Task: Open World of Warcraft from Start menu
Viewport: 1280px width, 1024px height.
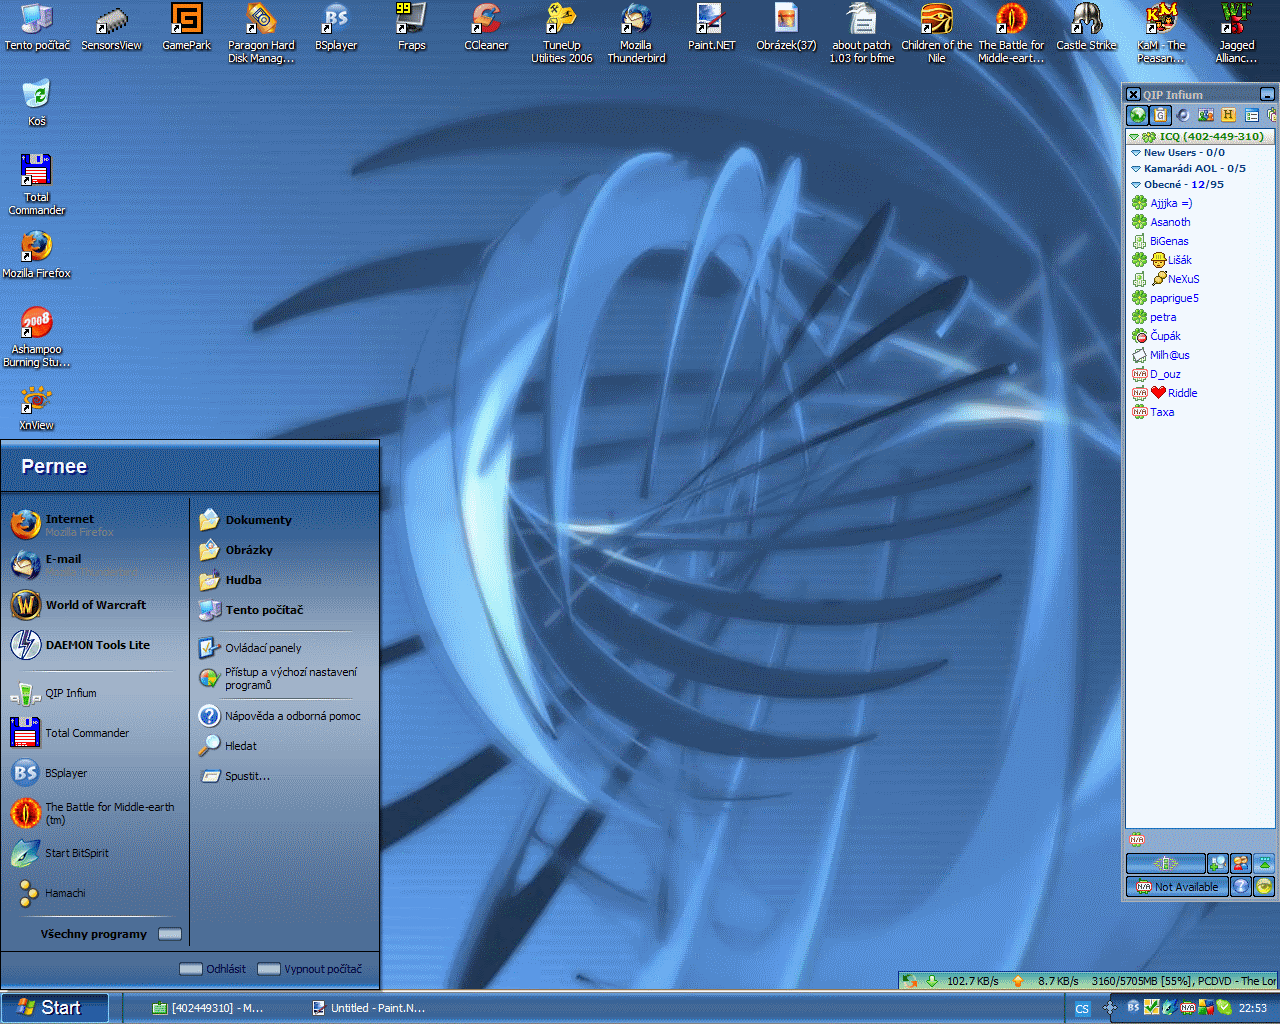Action: tap(95, 605)
